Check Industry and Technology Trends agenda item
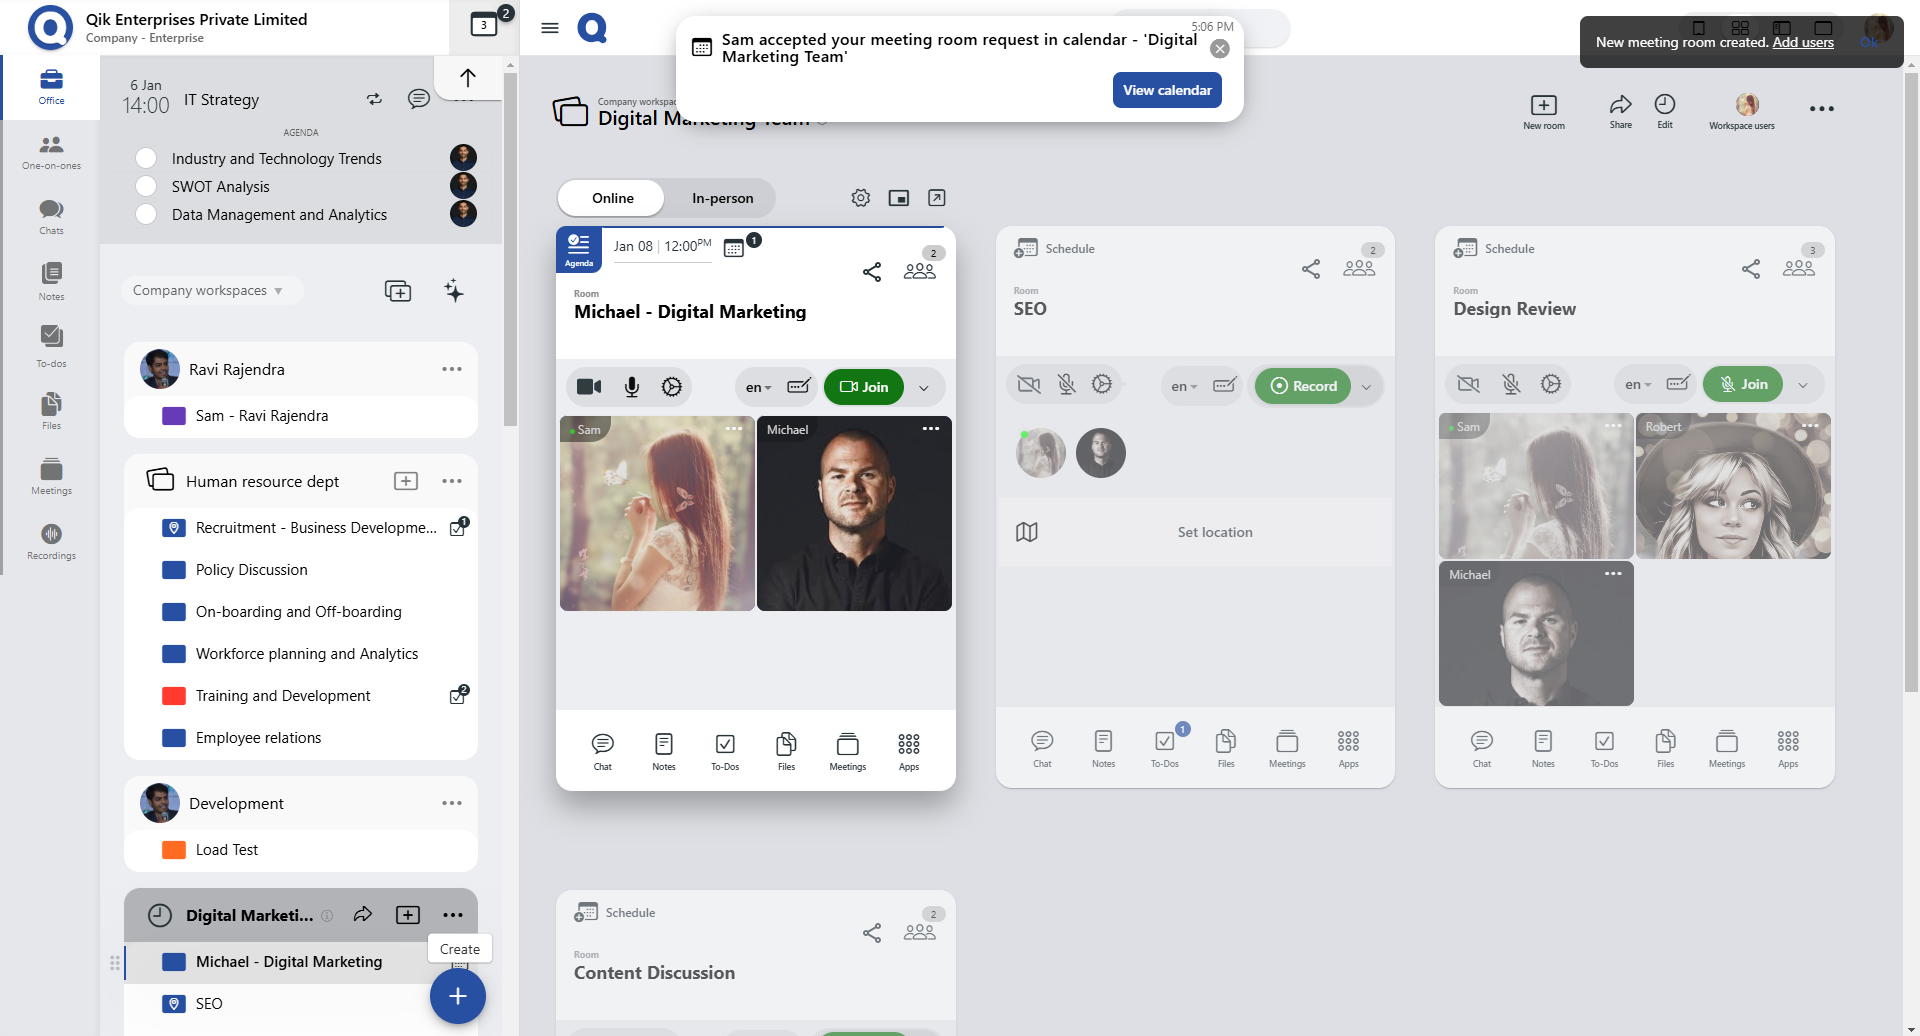This screenshot has height=1036, width=1920. [146, 159]
